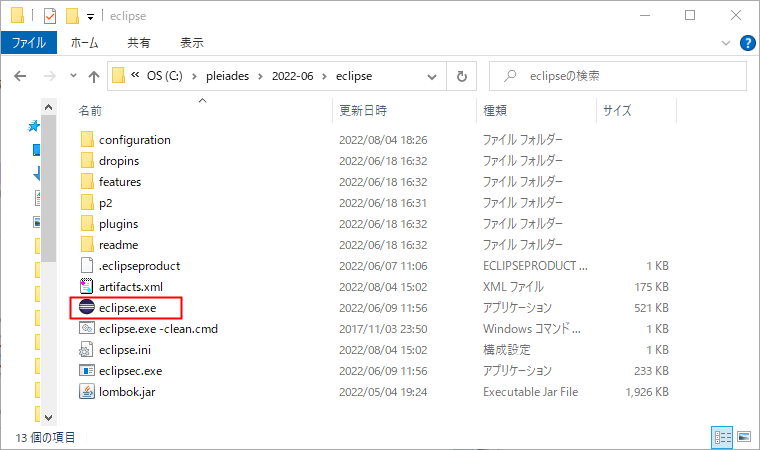
Task: Open the eclipse.exe application icon
Action: pyautogui.click(x=87, y=307)
